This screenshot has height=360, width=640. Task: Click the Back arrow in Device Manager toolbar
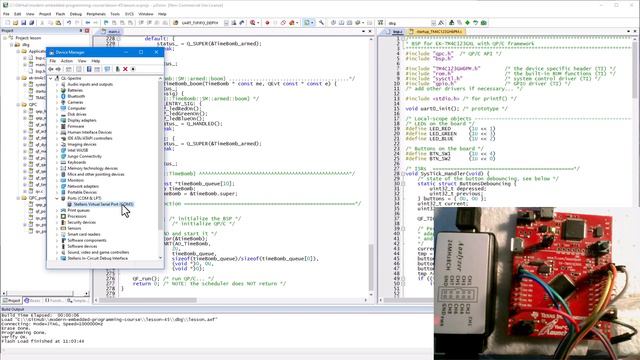[51, 69]
